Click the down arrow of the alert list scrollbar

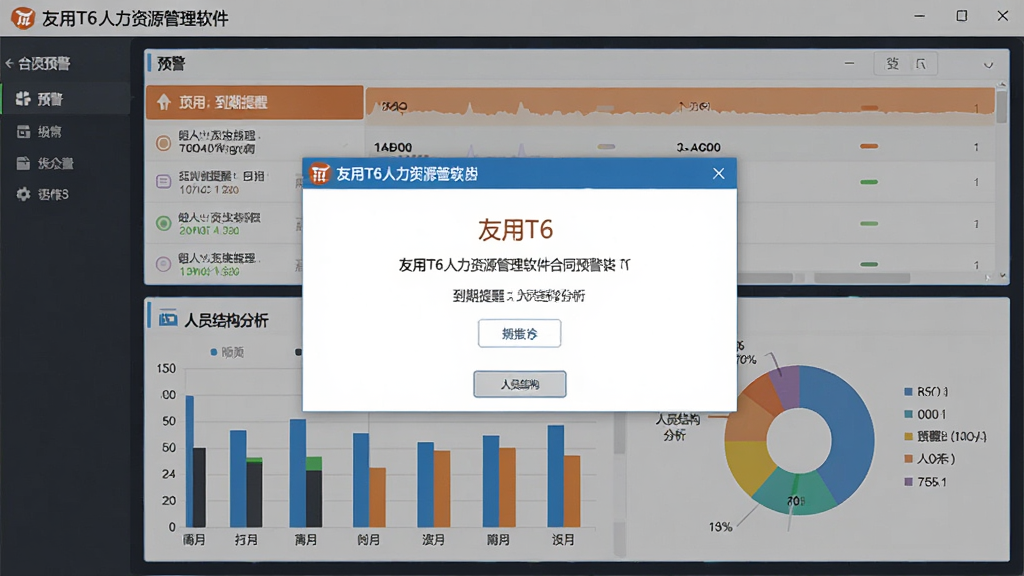[x=1002, y=276]
